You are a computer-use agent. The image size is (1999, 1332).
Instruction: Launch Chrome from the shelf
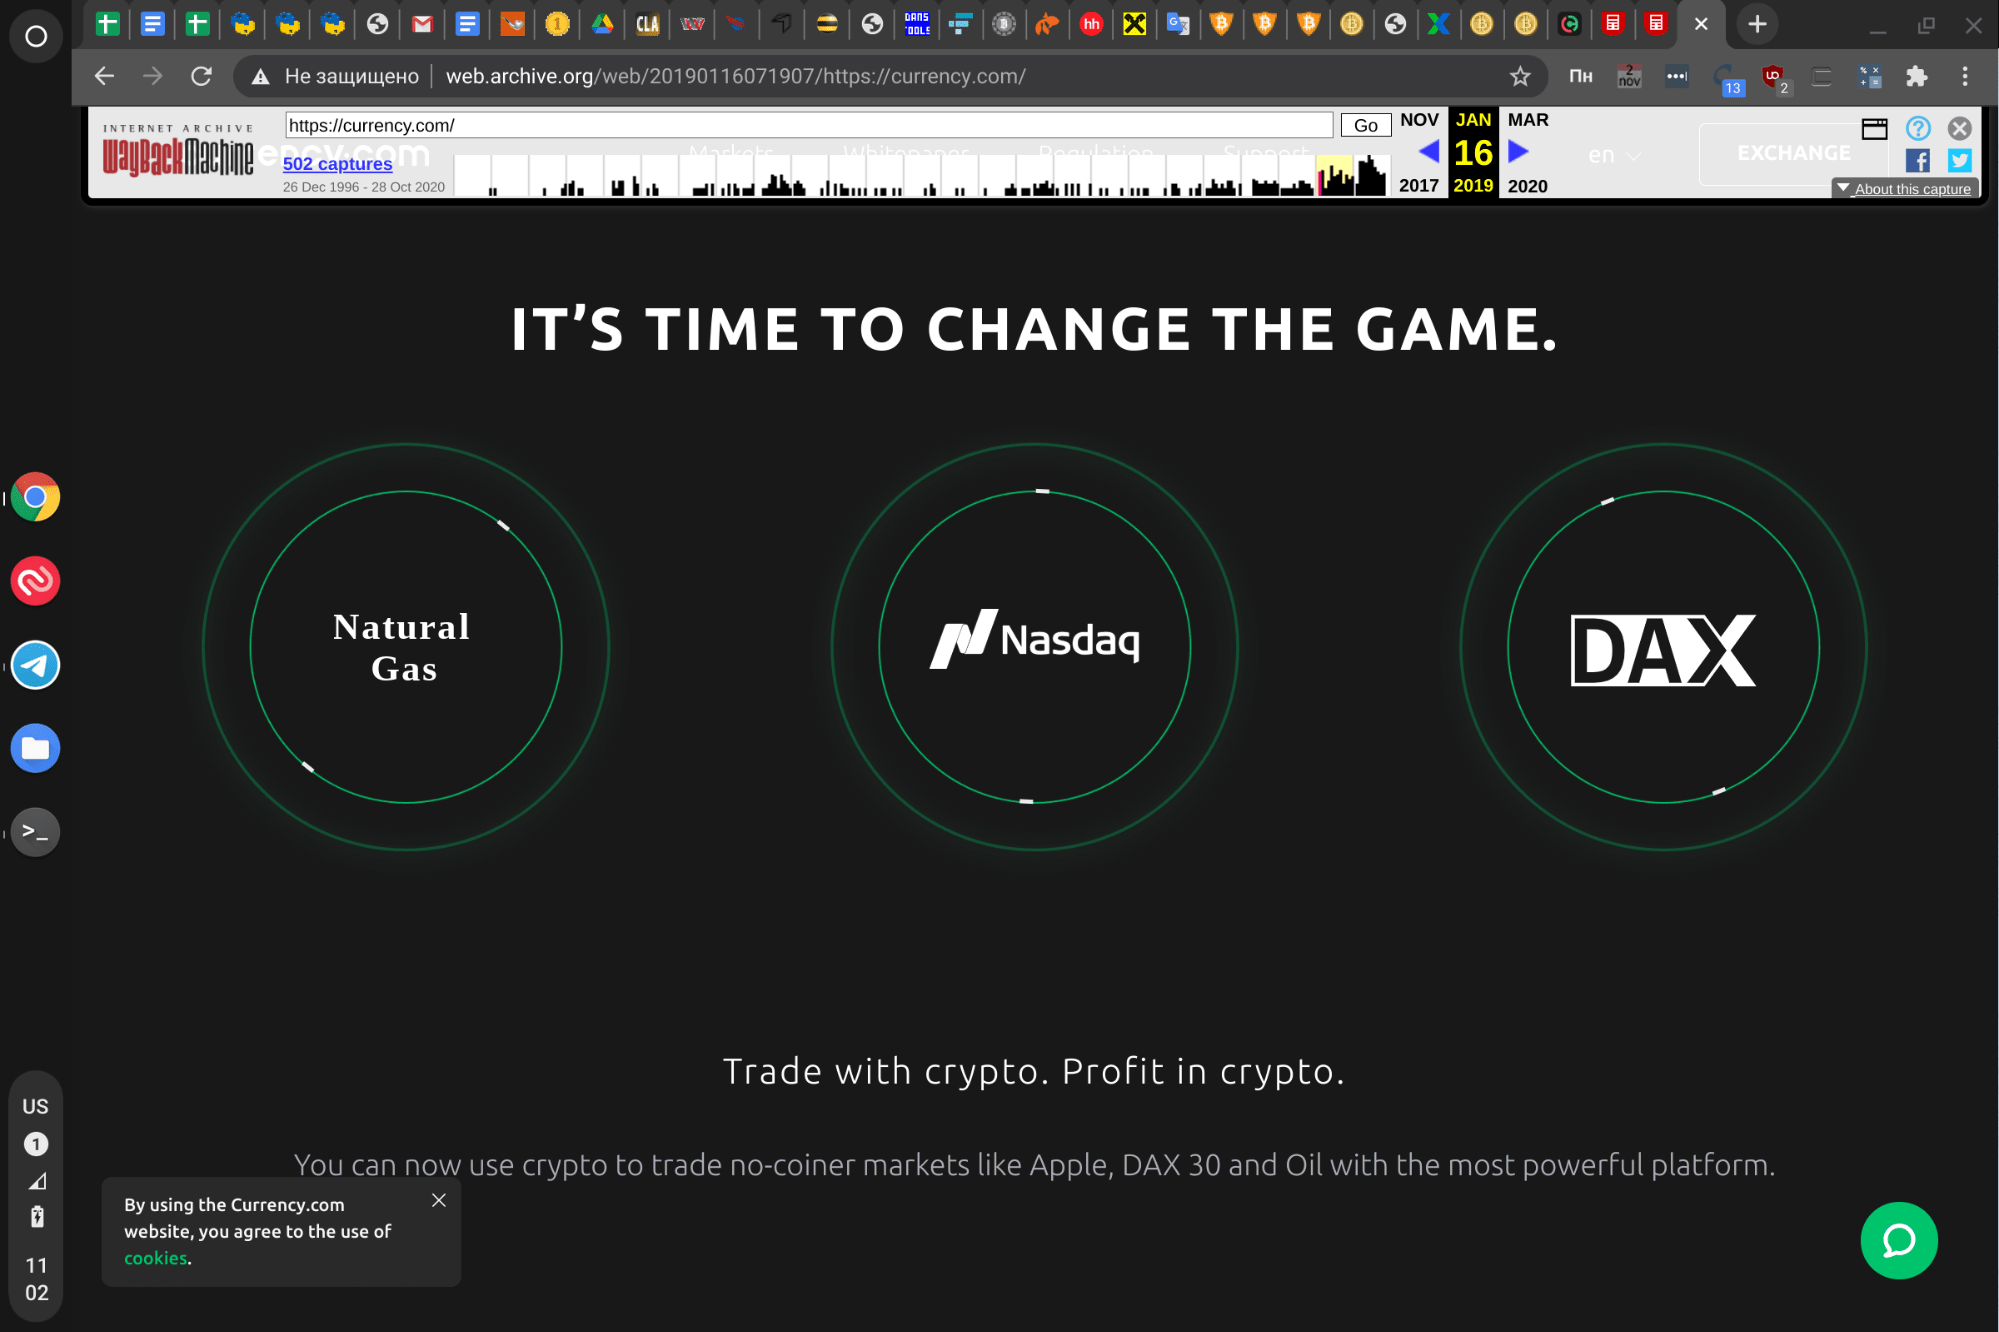point(36,497)
